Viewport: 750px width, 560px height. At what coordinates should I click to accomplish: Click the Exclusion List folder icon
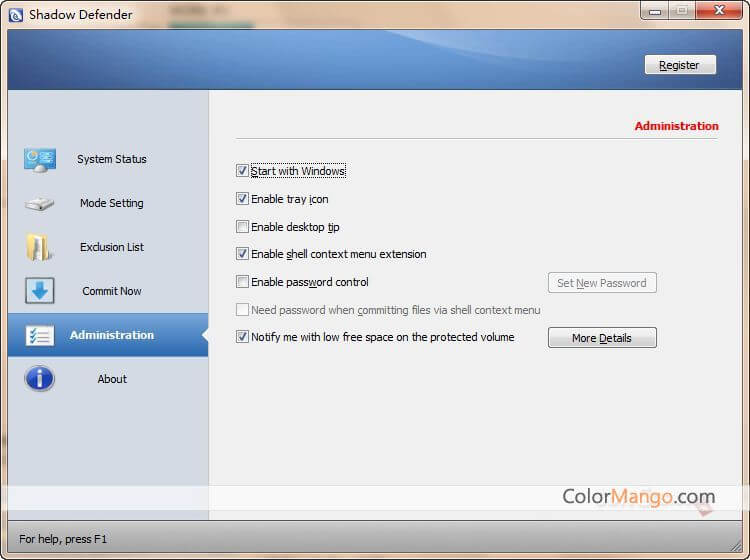coord(40,247)
